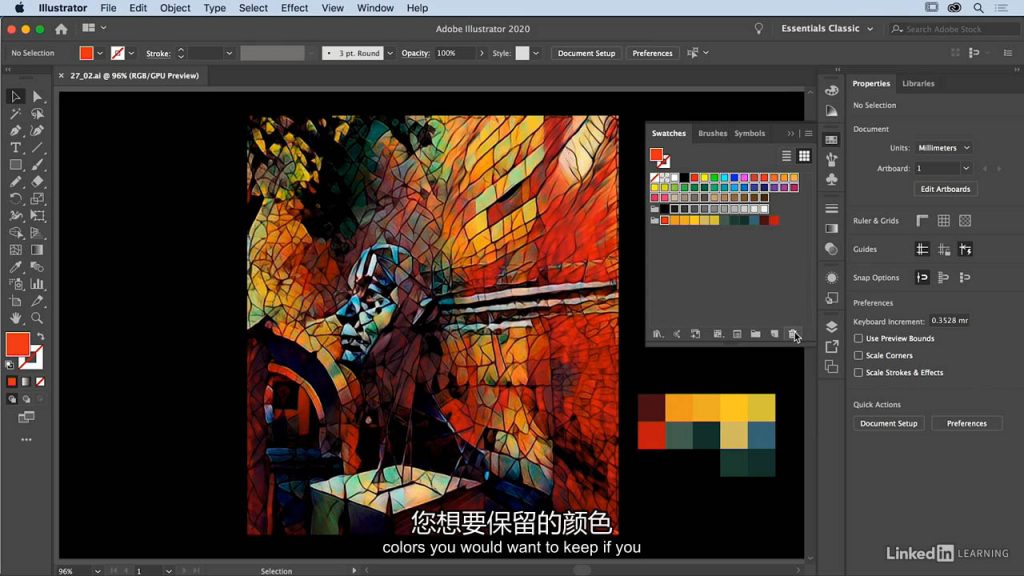Open the Layers panel from dock
Viewport: 1024px width, 576px height.
[831, 327]
